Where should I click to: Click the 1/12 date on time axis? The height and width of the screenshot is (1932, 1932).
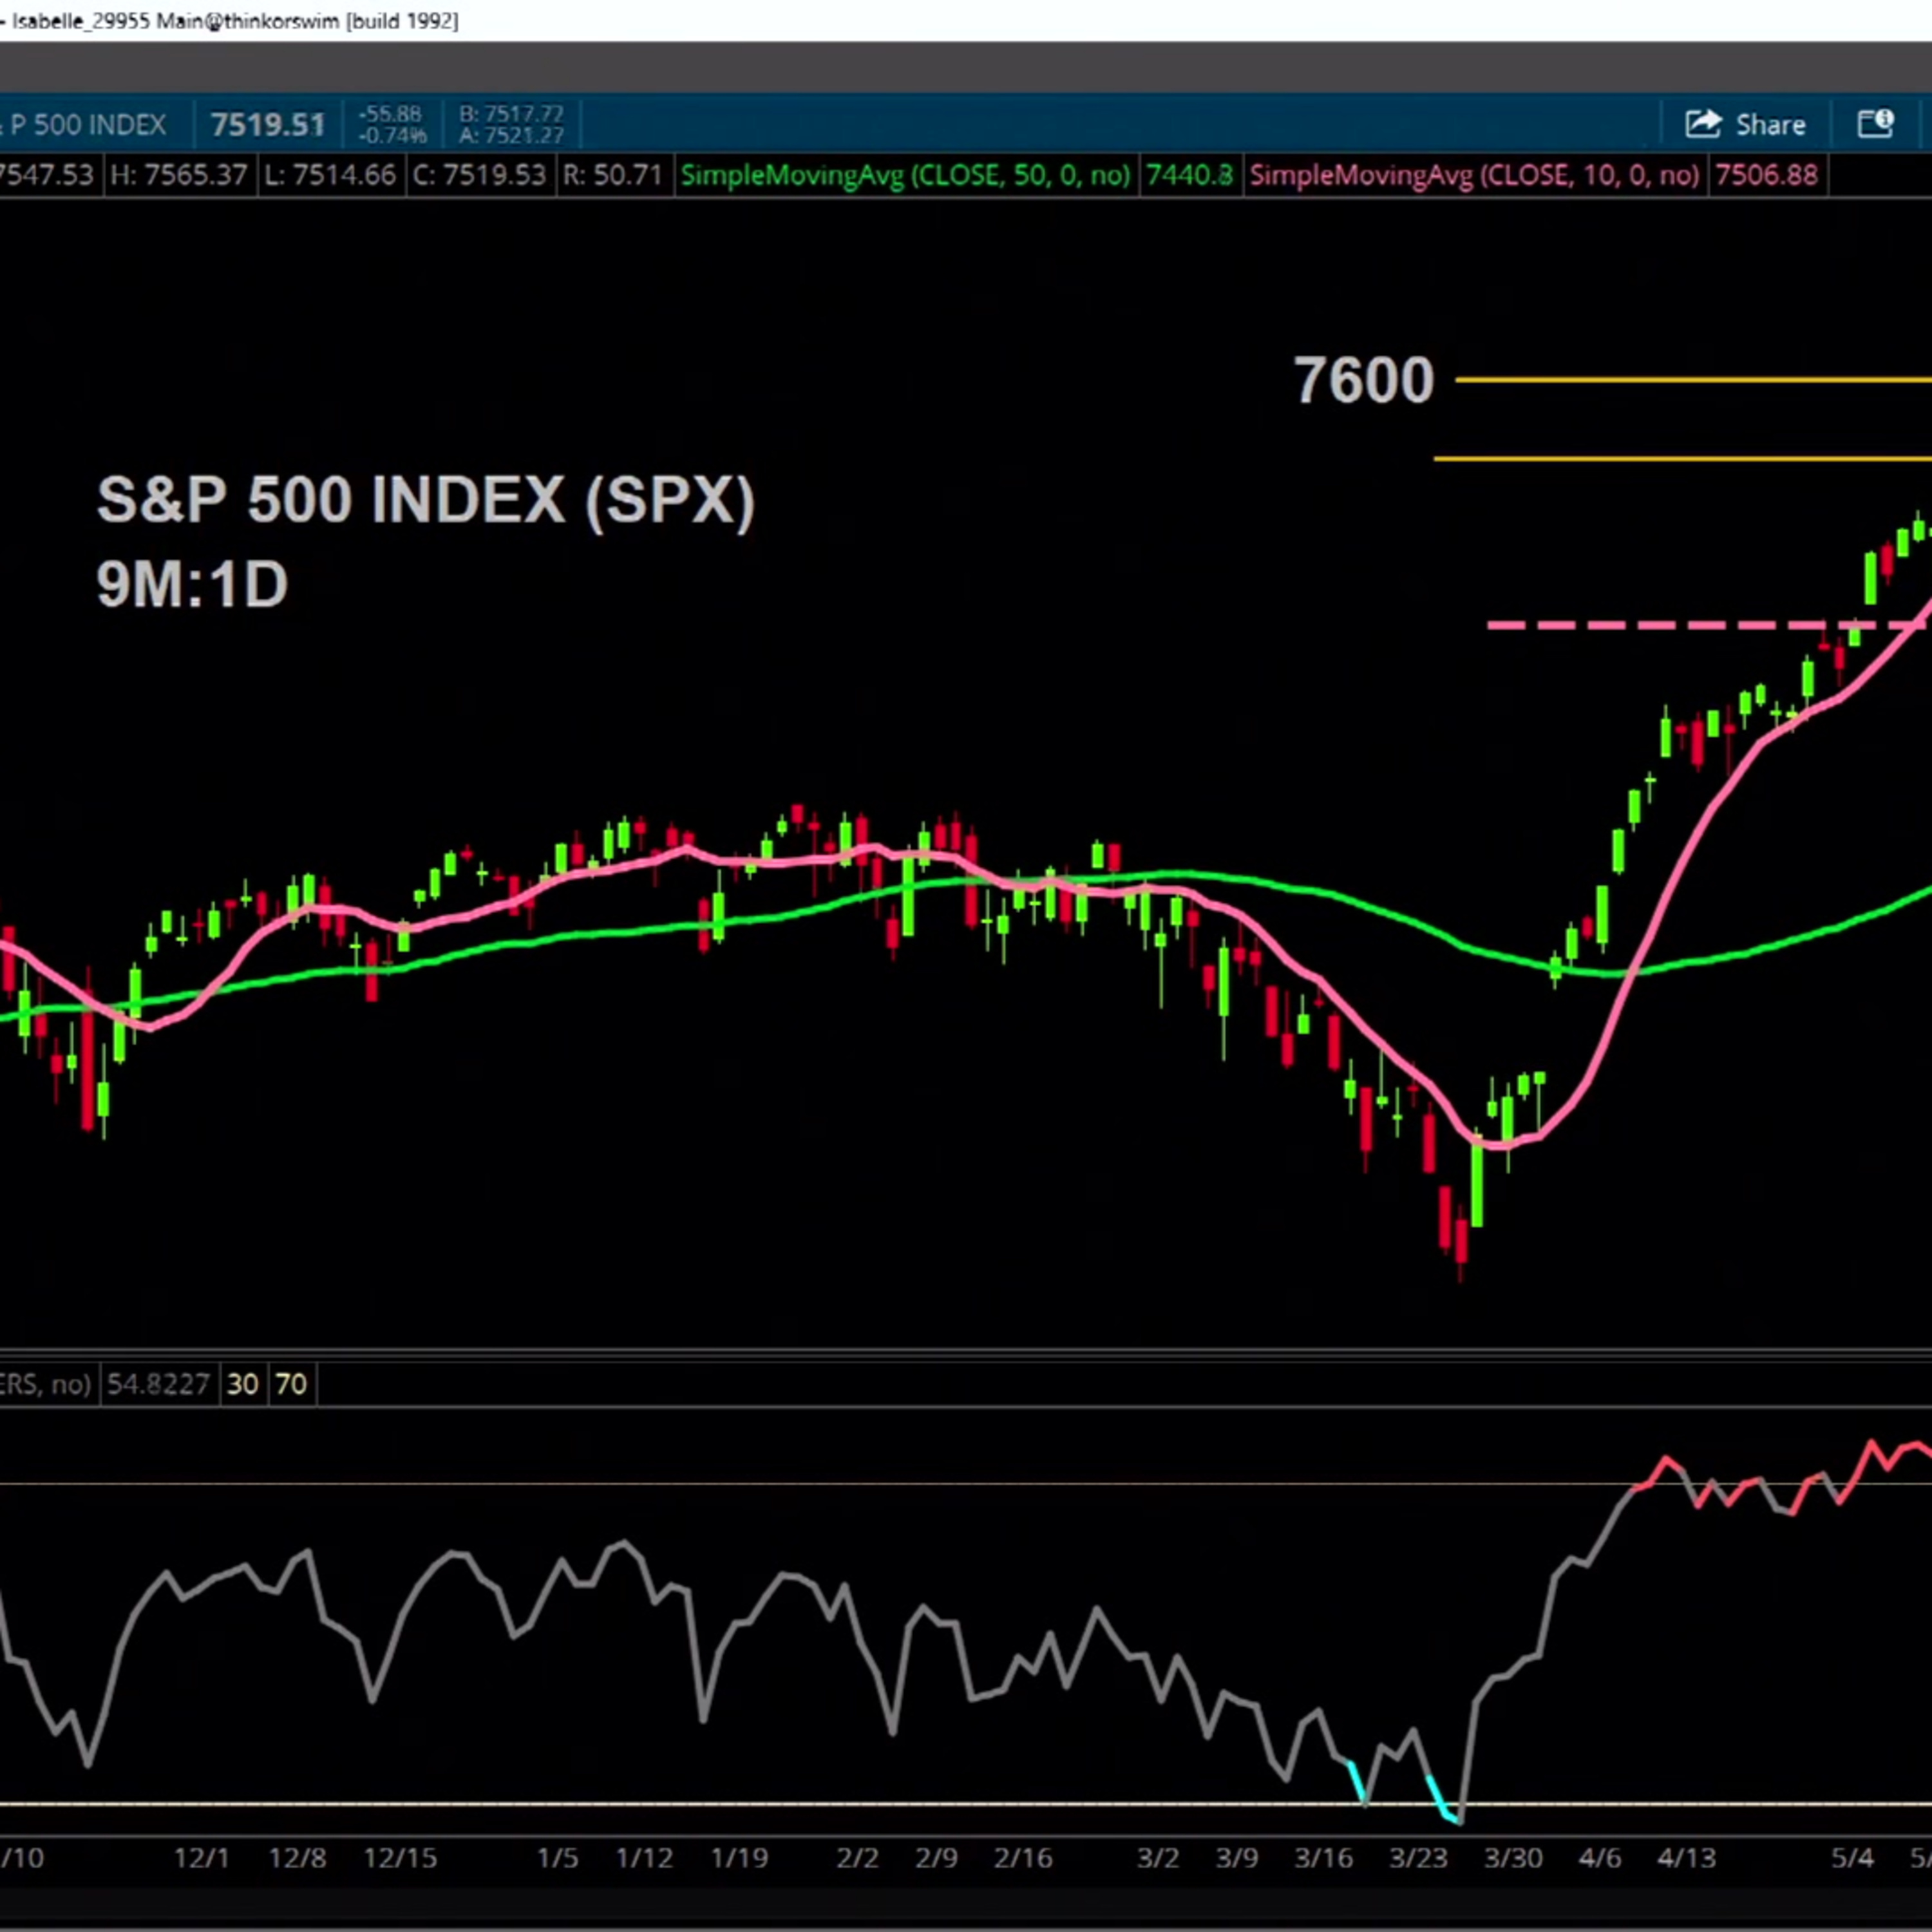tap(644, 1858)
